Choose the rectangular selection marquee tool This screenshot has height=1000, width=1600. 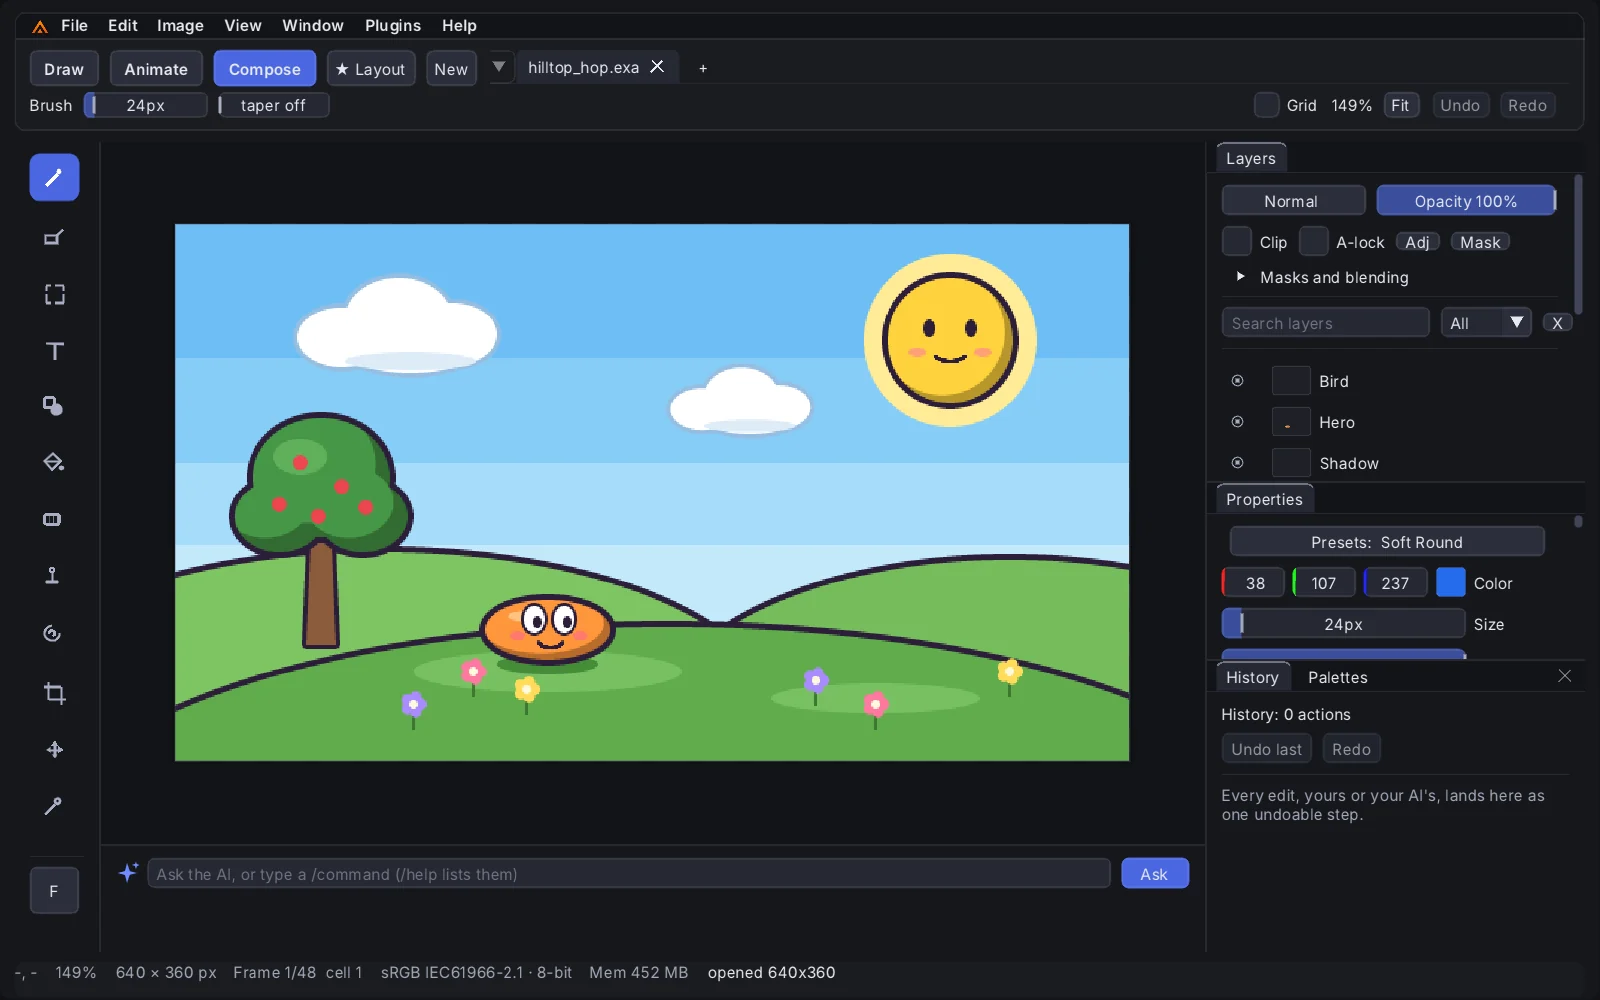click(x=54, y=294)
